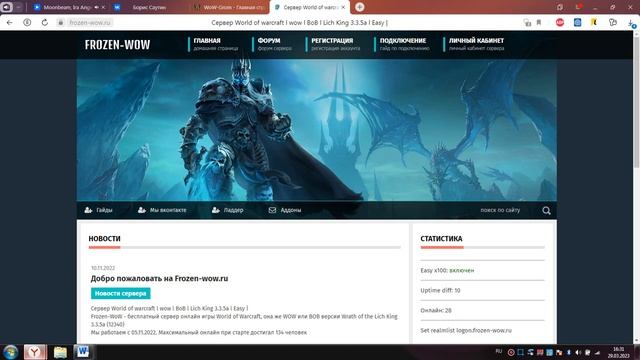Open the red adblock extension icon

coord(560,22)
